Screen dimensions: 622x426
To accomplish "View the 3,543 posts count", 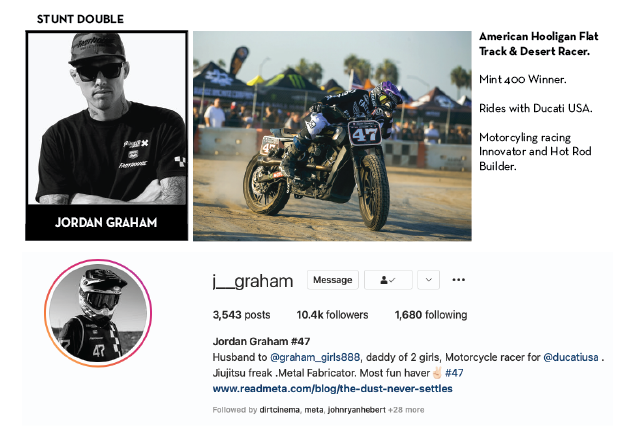I will [x=241, y=315].
